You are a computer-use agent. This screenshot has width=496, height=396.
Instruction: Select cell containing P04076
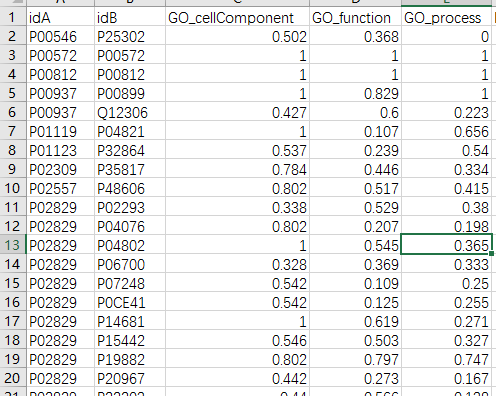(x=130, y=226)
